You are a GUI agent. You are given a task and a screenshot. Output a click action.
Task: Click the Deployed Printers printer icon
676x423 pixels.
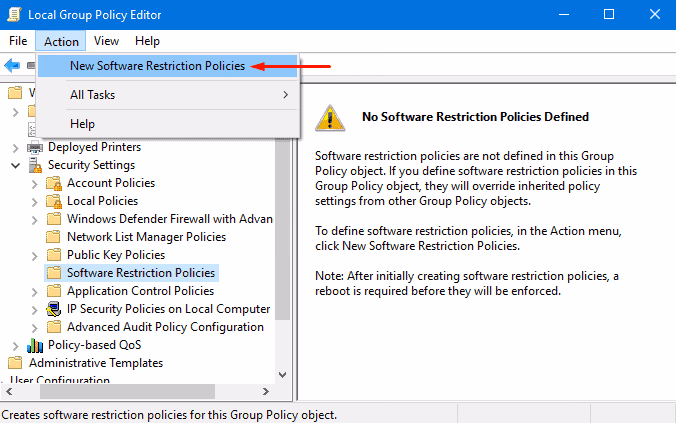(x=35, y=147)
